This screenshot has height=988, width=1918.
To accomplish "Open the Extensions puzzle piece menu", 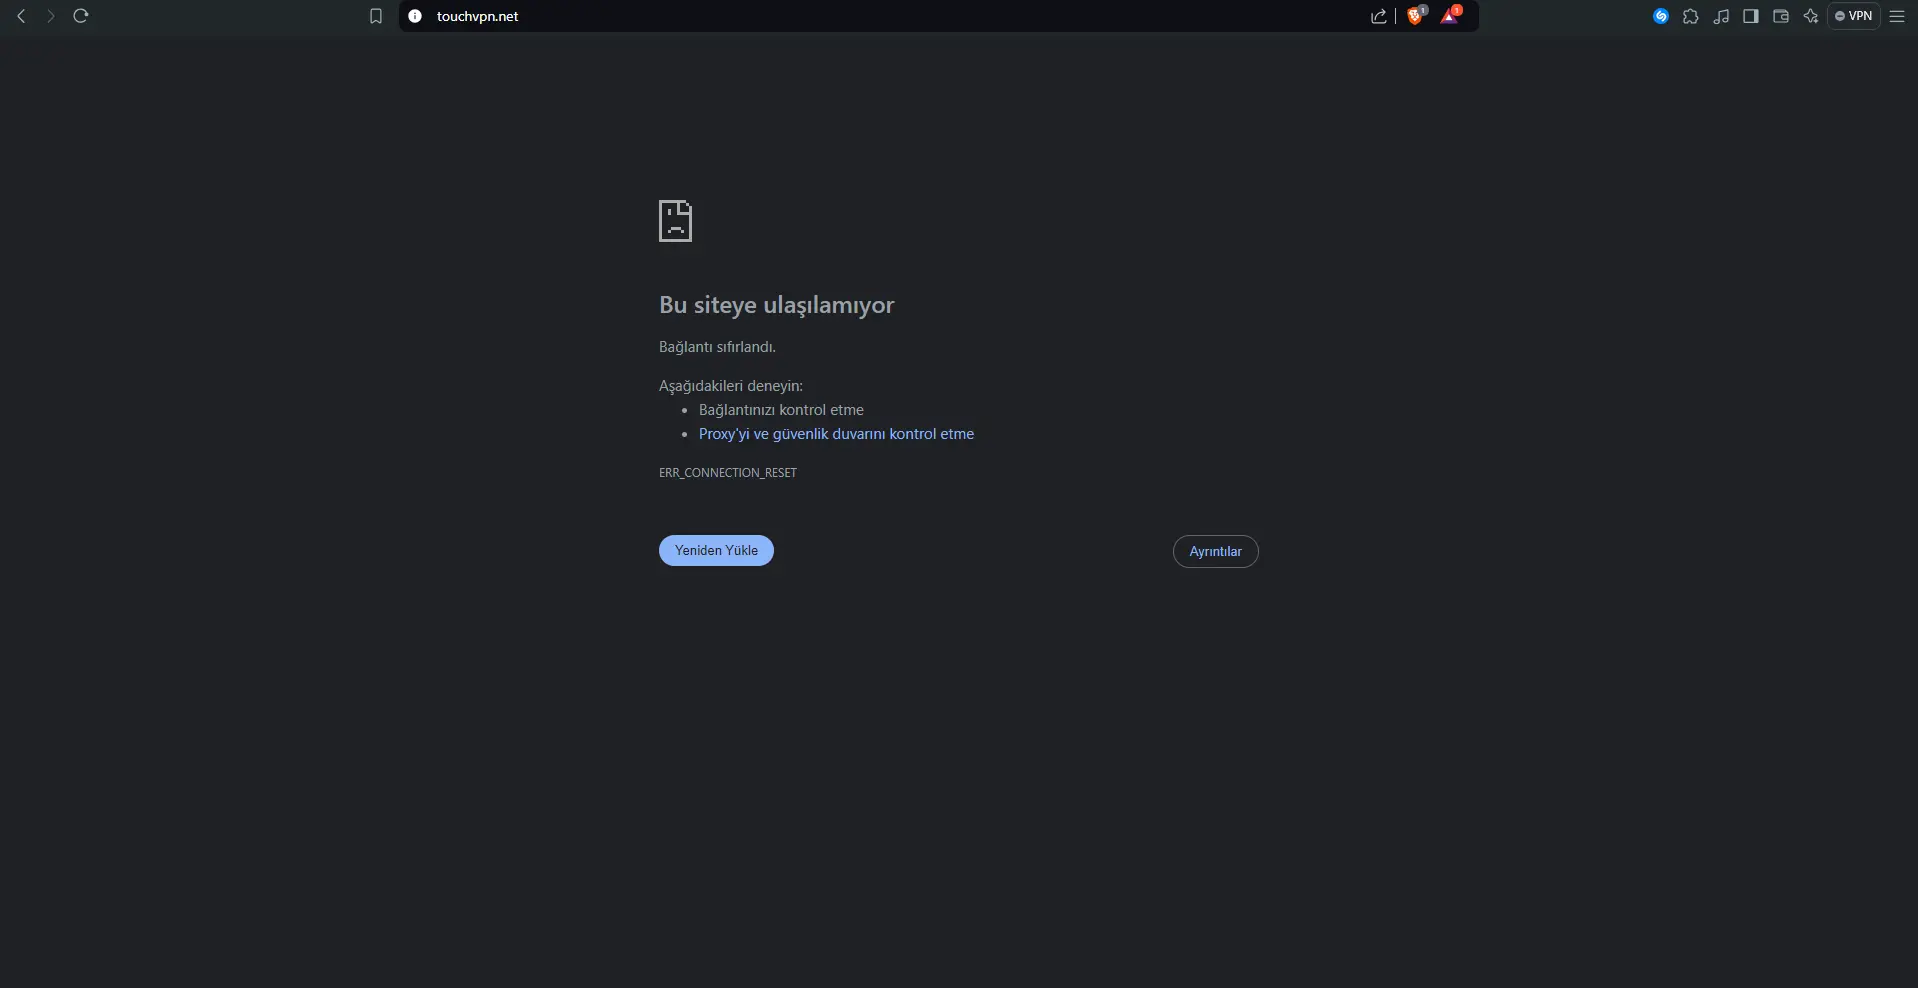I will (1691, 16).
